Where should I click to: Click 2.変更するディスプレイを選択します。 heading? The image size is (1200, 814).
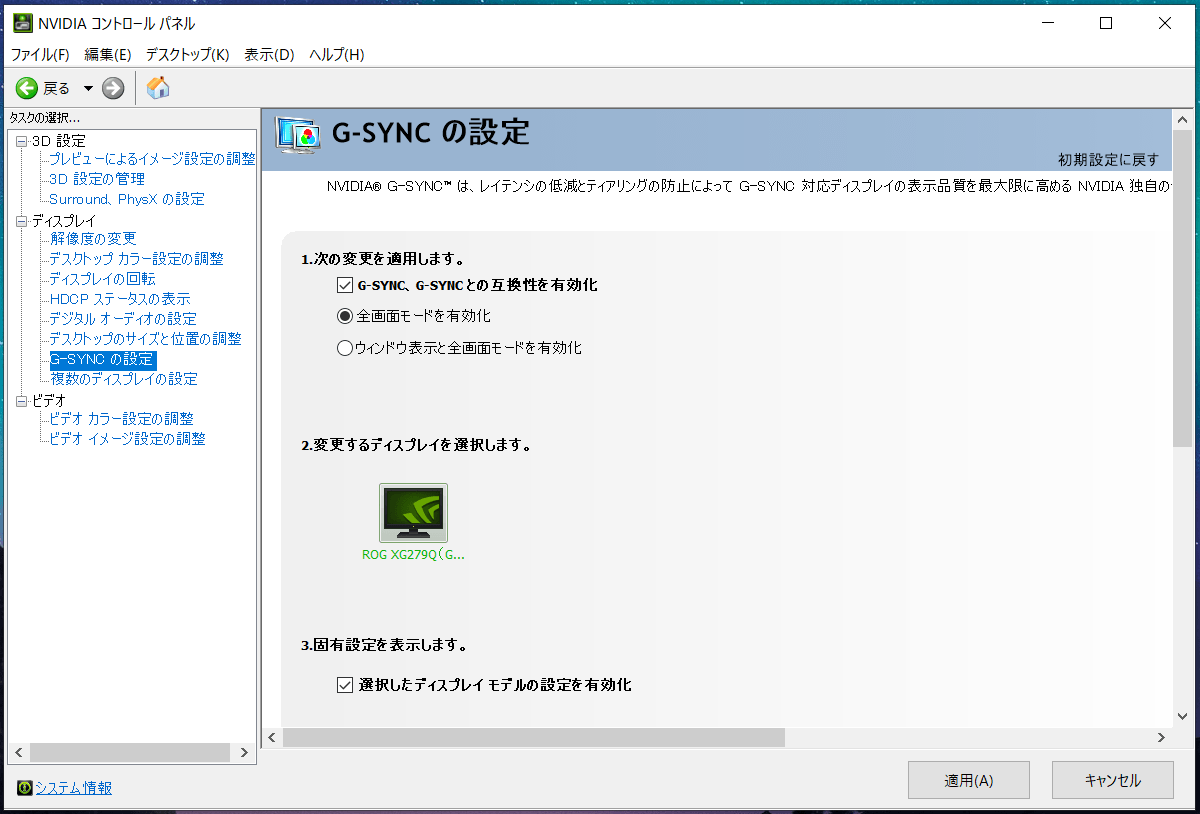[416, 445]
